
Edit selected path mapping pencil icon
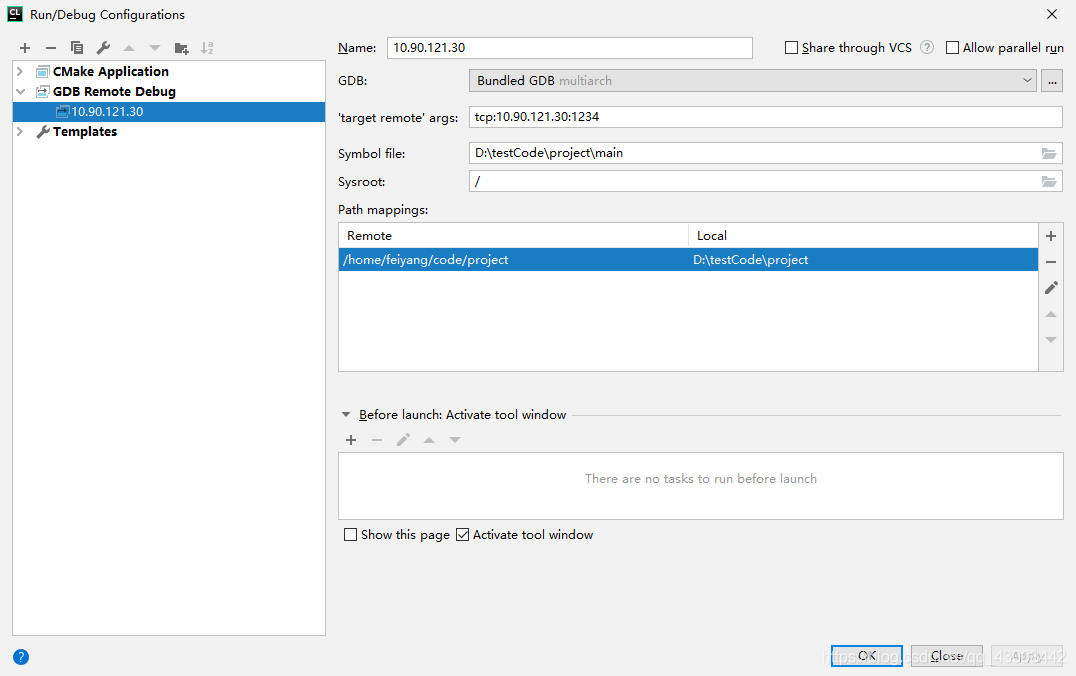(1051, 288)
